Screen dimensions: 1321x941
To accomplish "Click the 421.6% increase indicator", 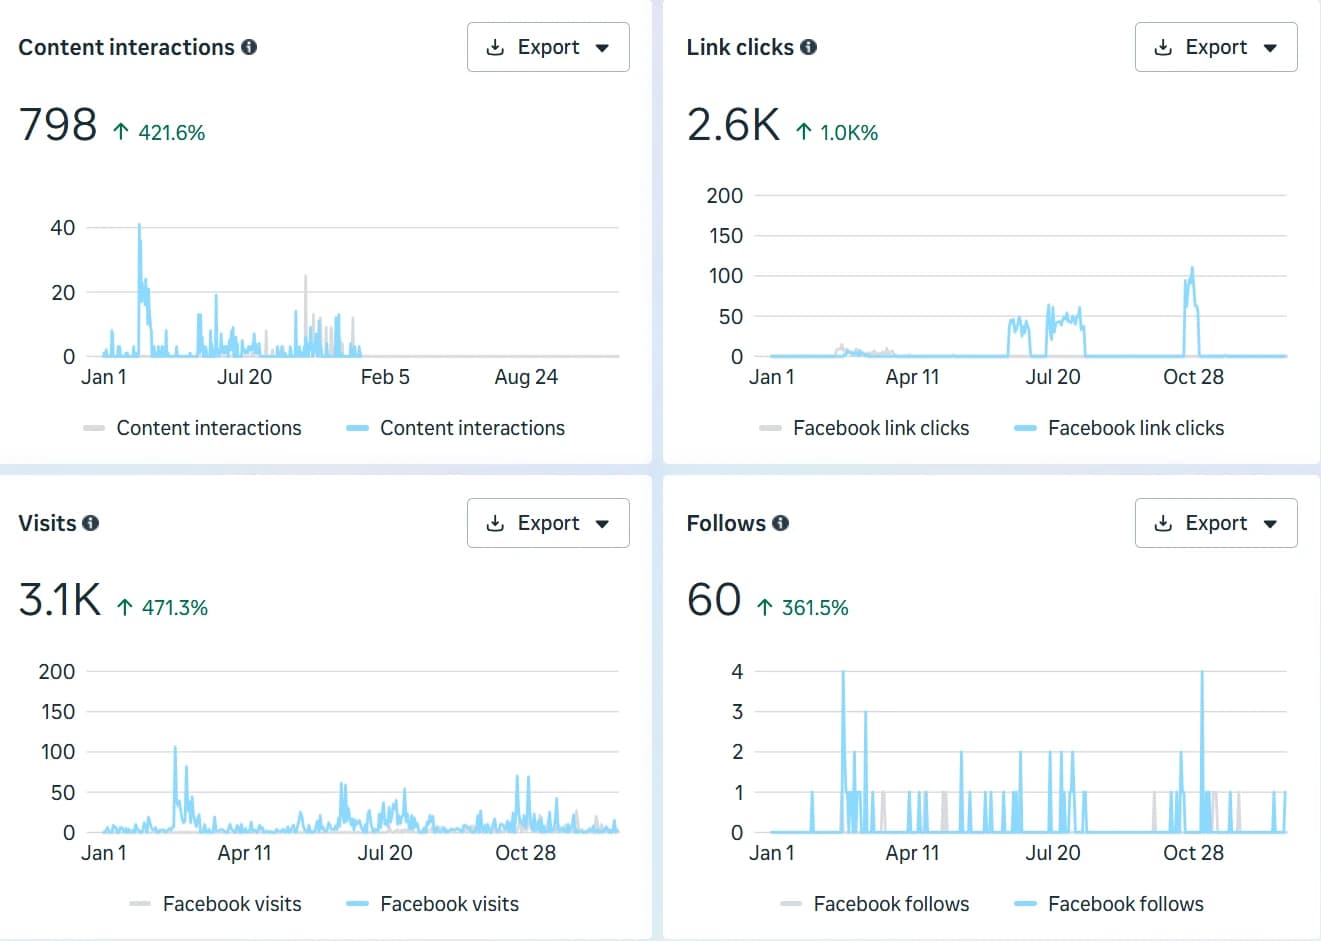I will [x=159, y=132].
